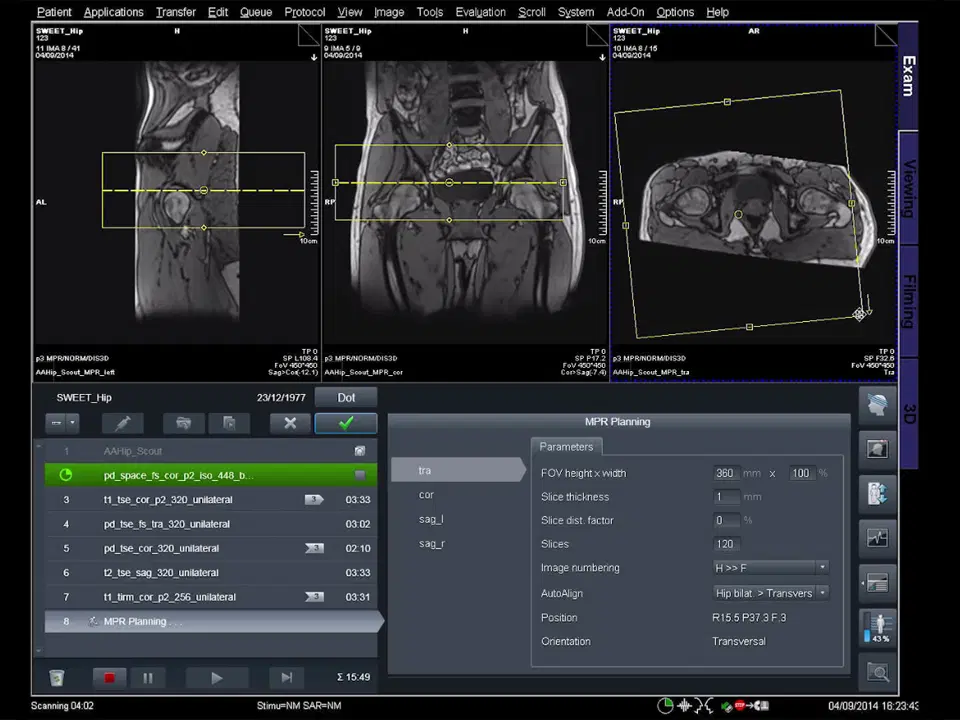Open the physiological signal display icon
960x720 pixels.
(x=877, y=538)
